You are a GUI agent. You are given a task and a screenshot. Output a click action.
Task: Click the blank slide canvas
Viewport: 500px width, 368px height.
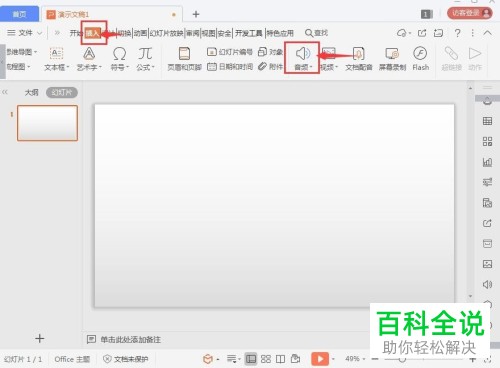coord(274,205)
